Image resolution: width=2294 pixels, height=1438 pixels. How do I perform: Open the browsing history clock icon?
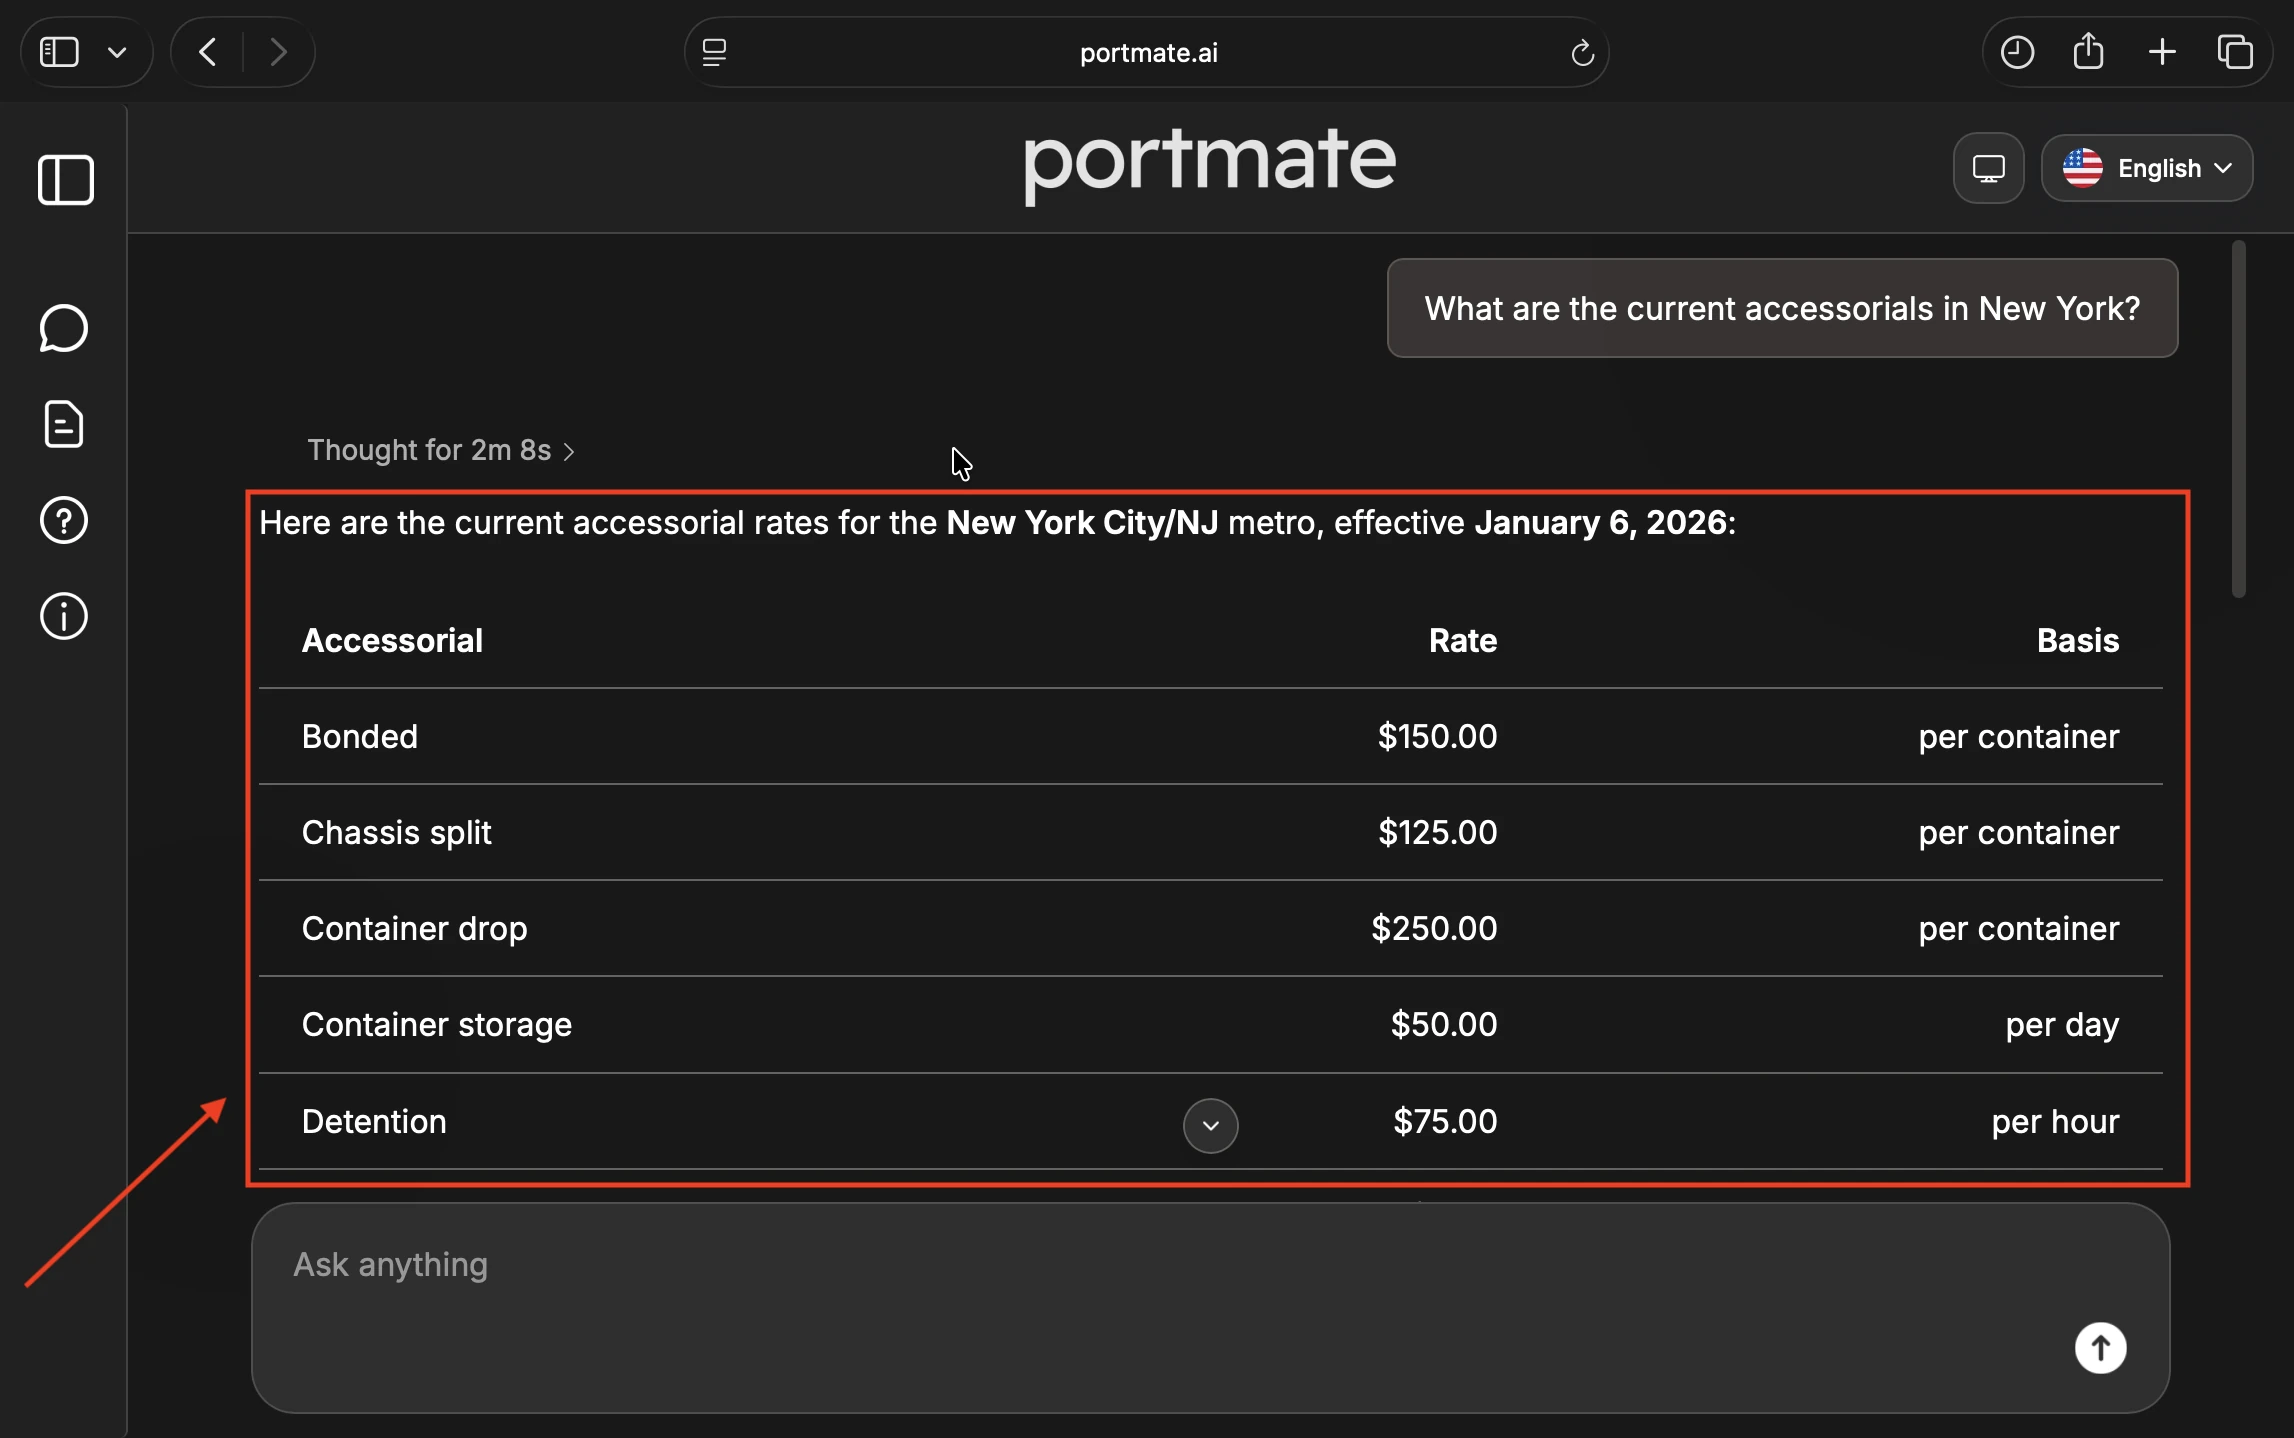tap(2017, 52)
